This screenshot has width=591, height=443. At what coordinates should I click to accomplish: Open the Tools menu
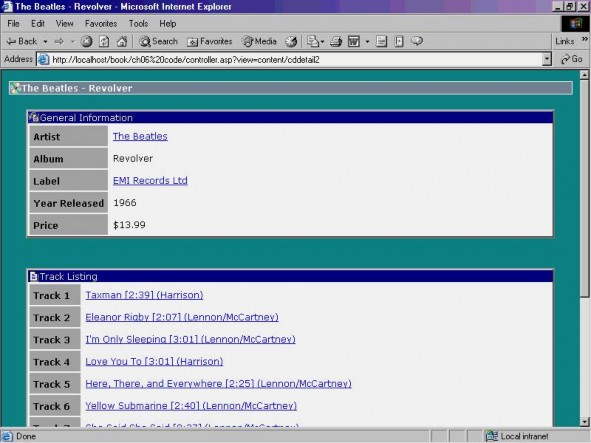tap(138, 24)
